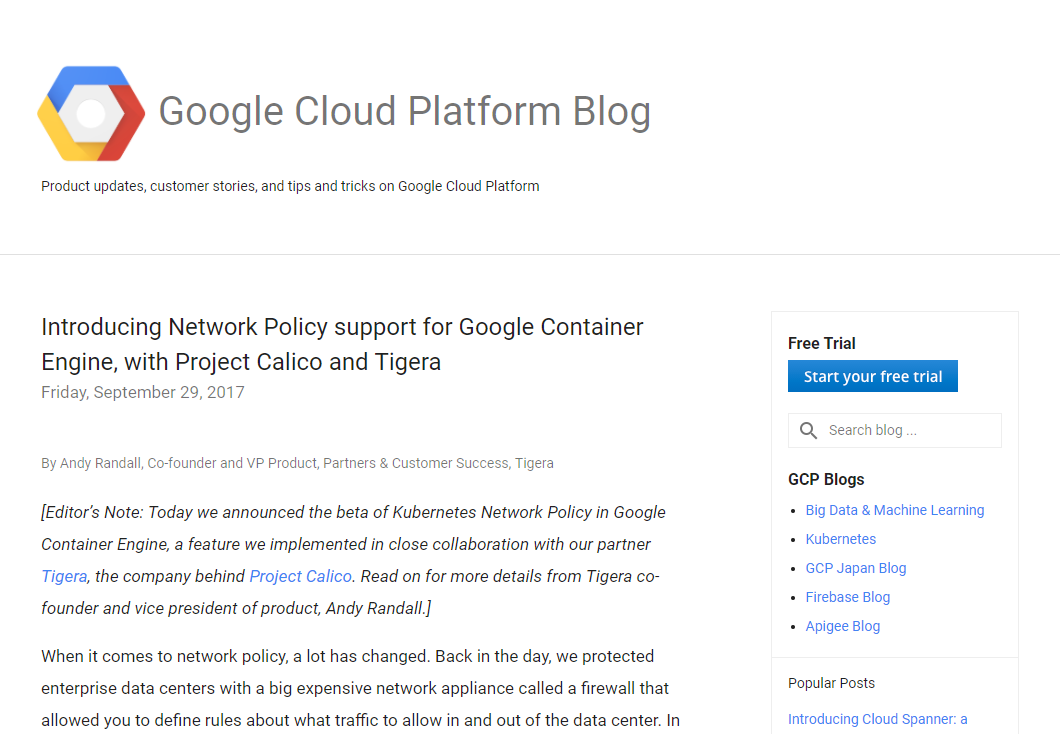Click the magnifier icon in the search box
Image resolution: width=1060 pixels, height=734 pixels.
(808, 431)
